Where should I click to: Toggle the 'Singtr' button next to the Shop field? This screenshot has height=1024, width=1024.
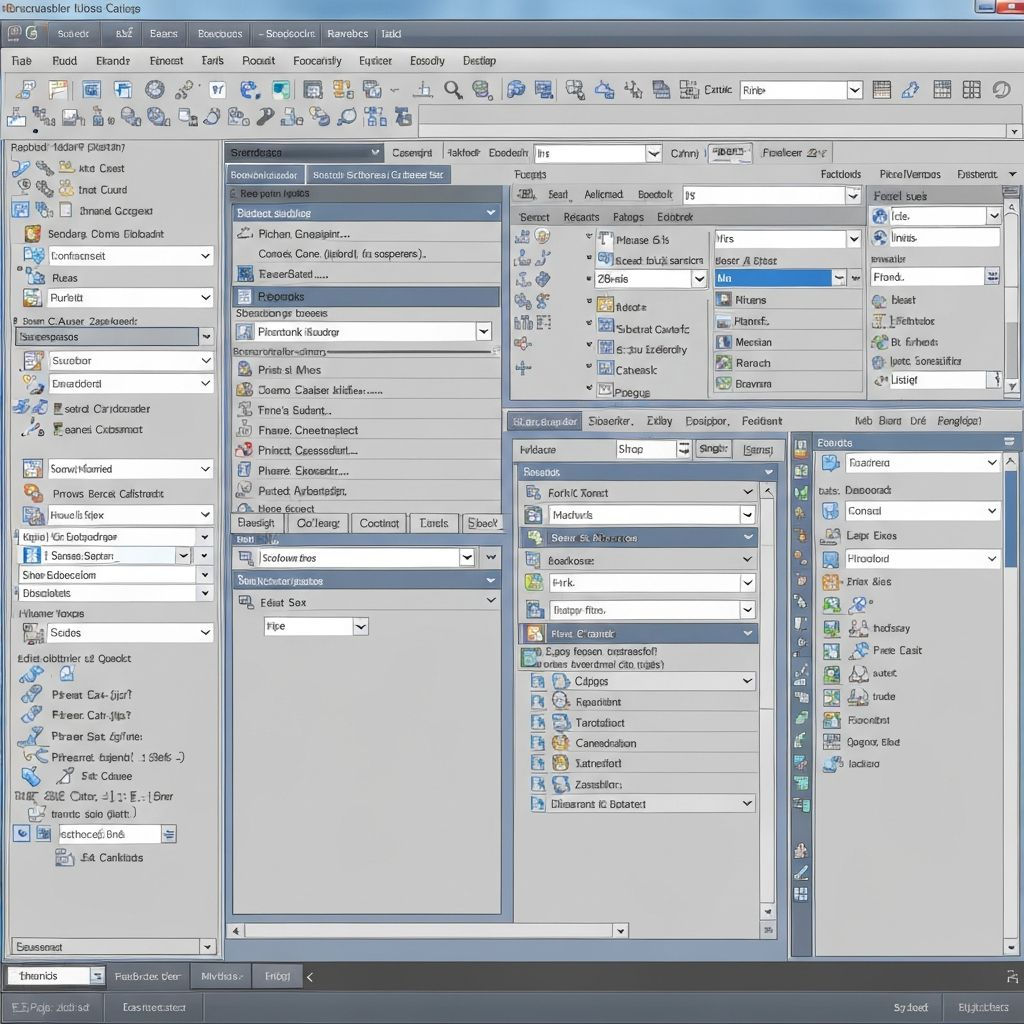713,449
